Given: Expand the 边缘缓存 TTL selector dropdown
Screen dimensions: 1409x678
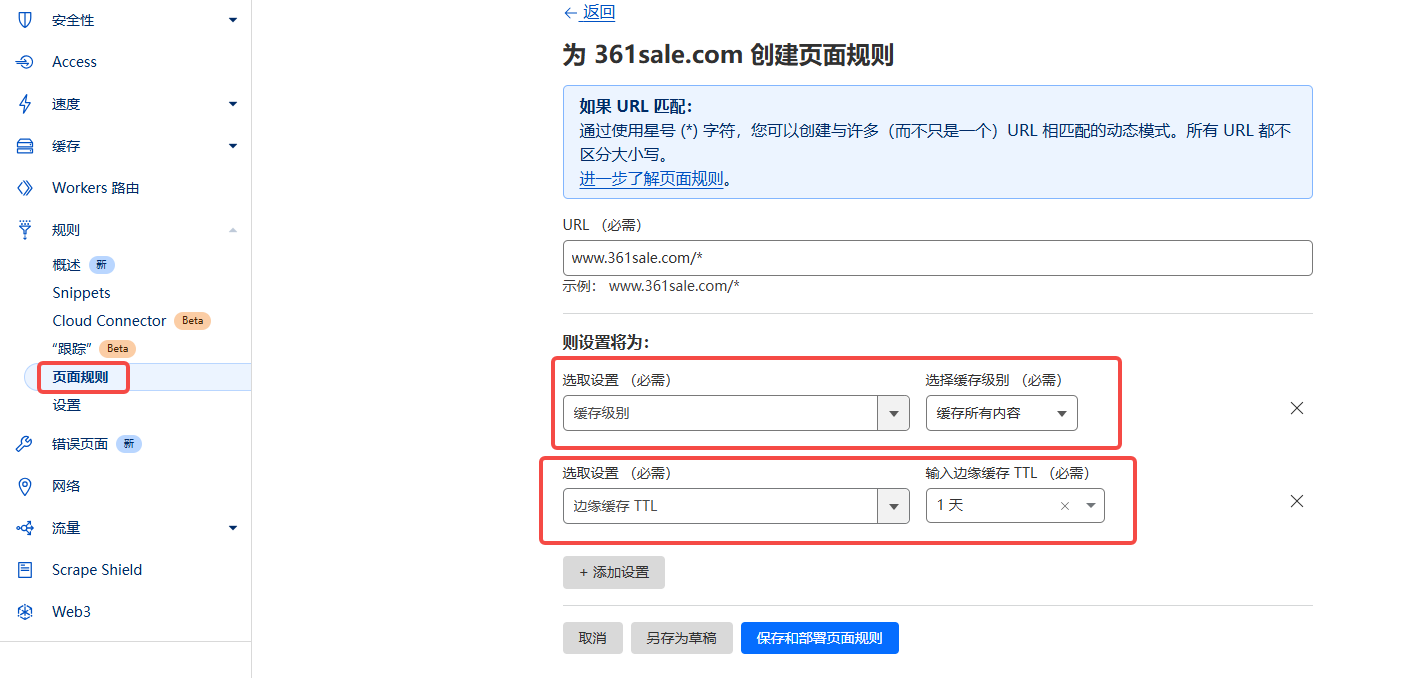Looking at the screenshot, I should point(892,505).
